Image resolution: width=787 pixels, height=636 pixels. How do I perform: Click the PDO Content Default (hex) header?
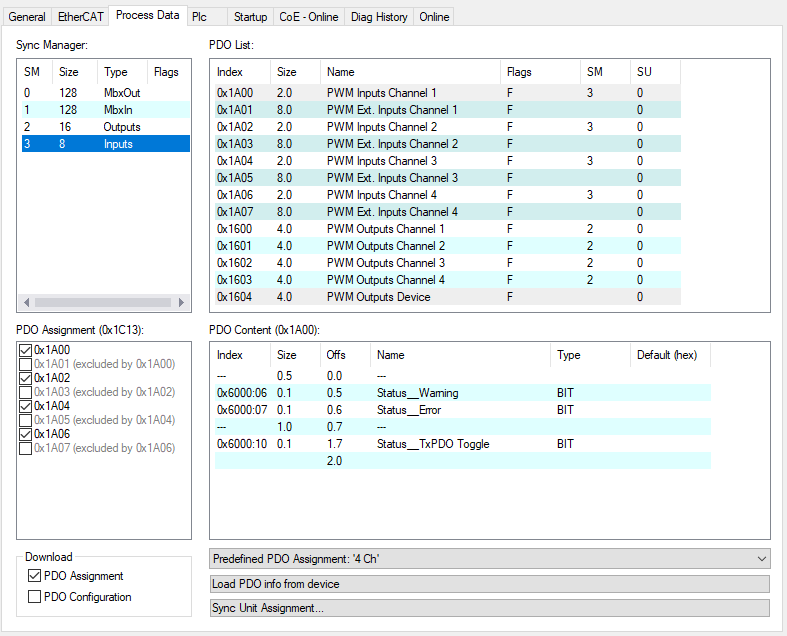click(671, 355)
